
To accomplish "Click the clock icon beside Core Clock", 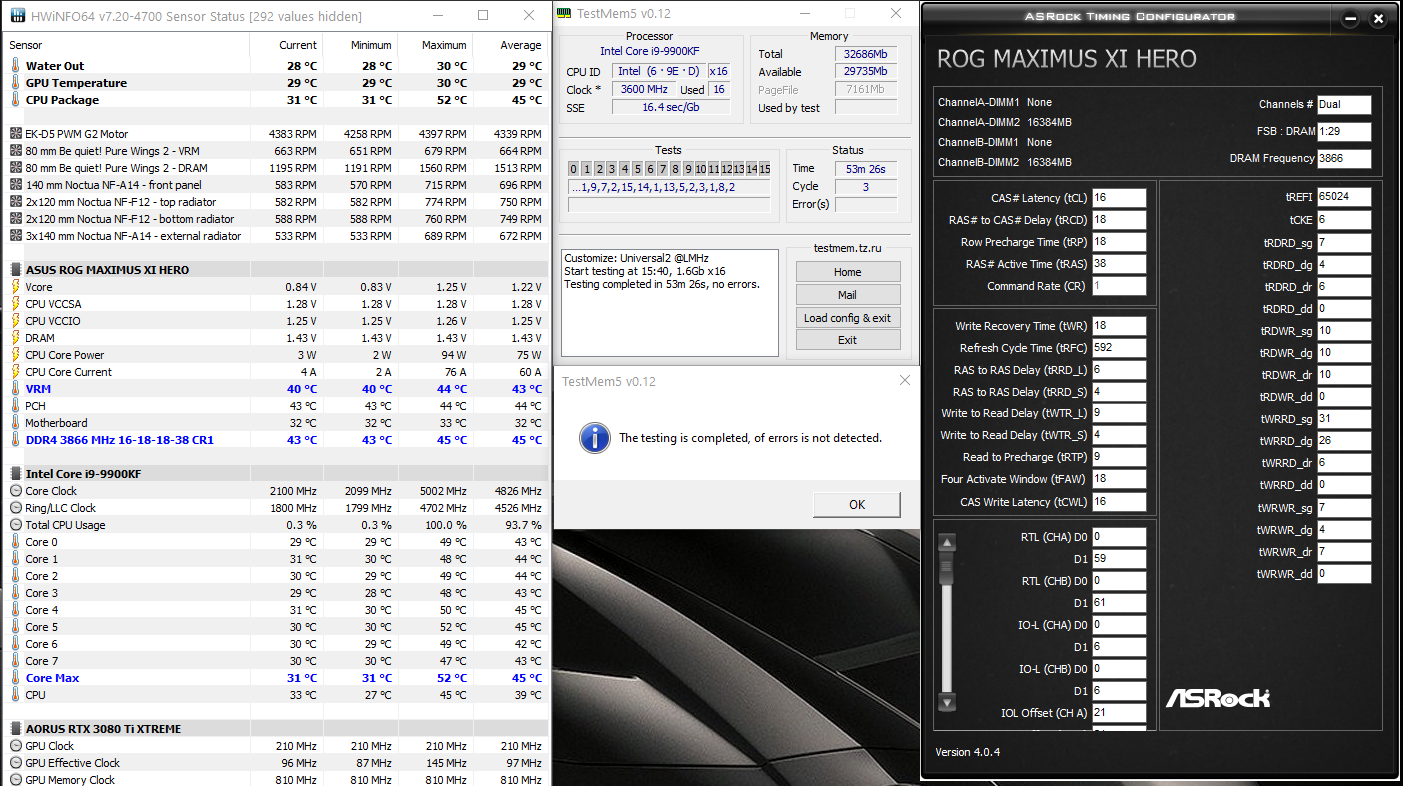I will pos(15,491).
